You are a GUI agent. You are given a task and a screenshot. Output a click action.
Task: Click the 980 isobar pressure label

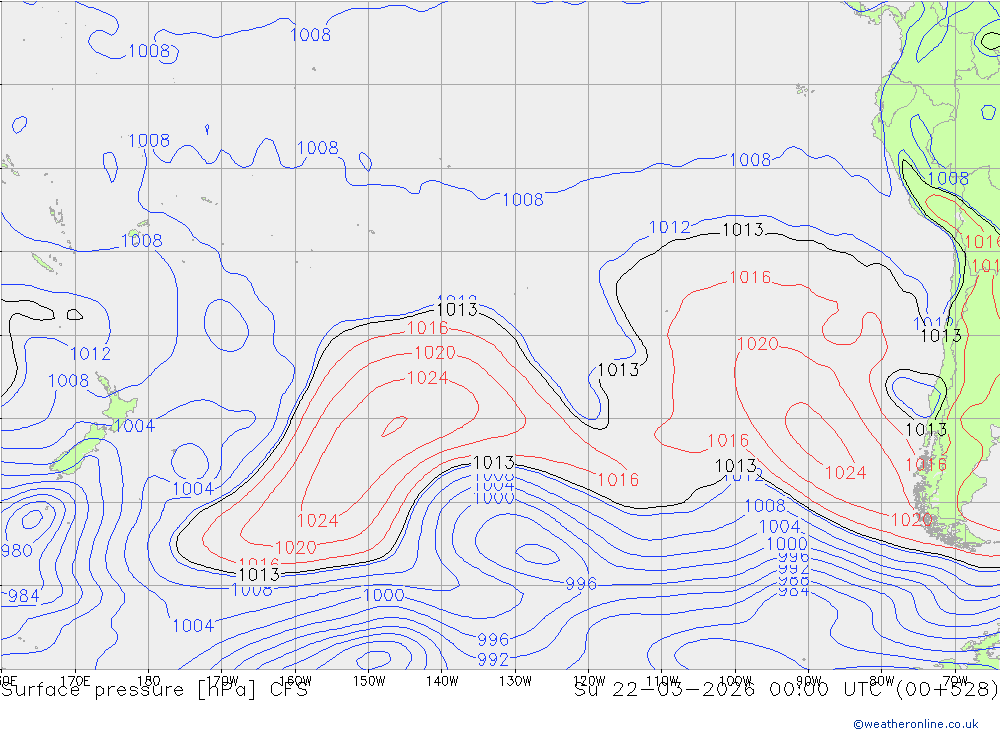click(x=17, y=551)
